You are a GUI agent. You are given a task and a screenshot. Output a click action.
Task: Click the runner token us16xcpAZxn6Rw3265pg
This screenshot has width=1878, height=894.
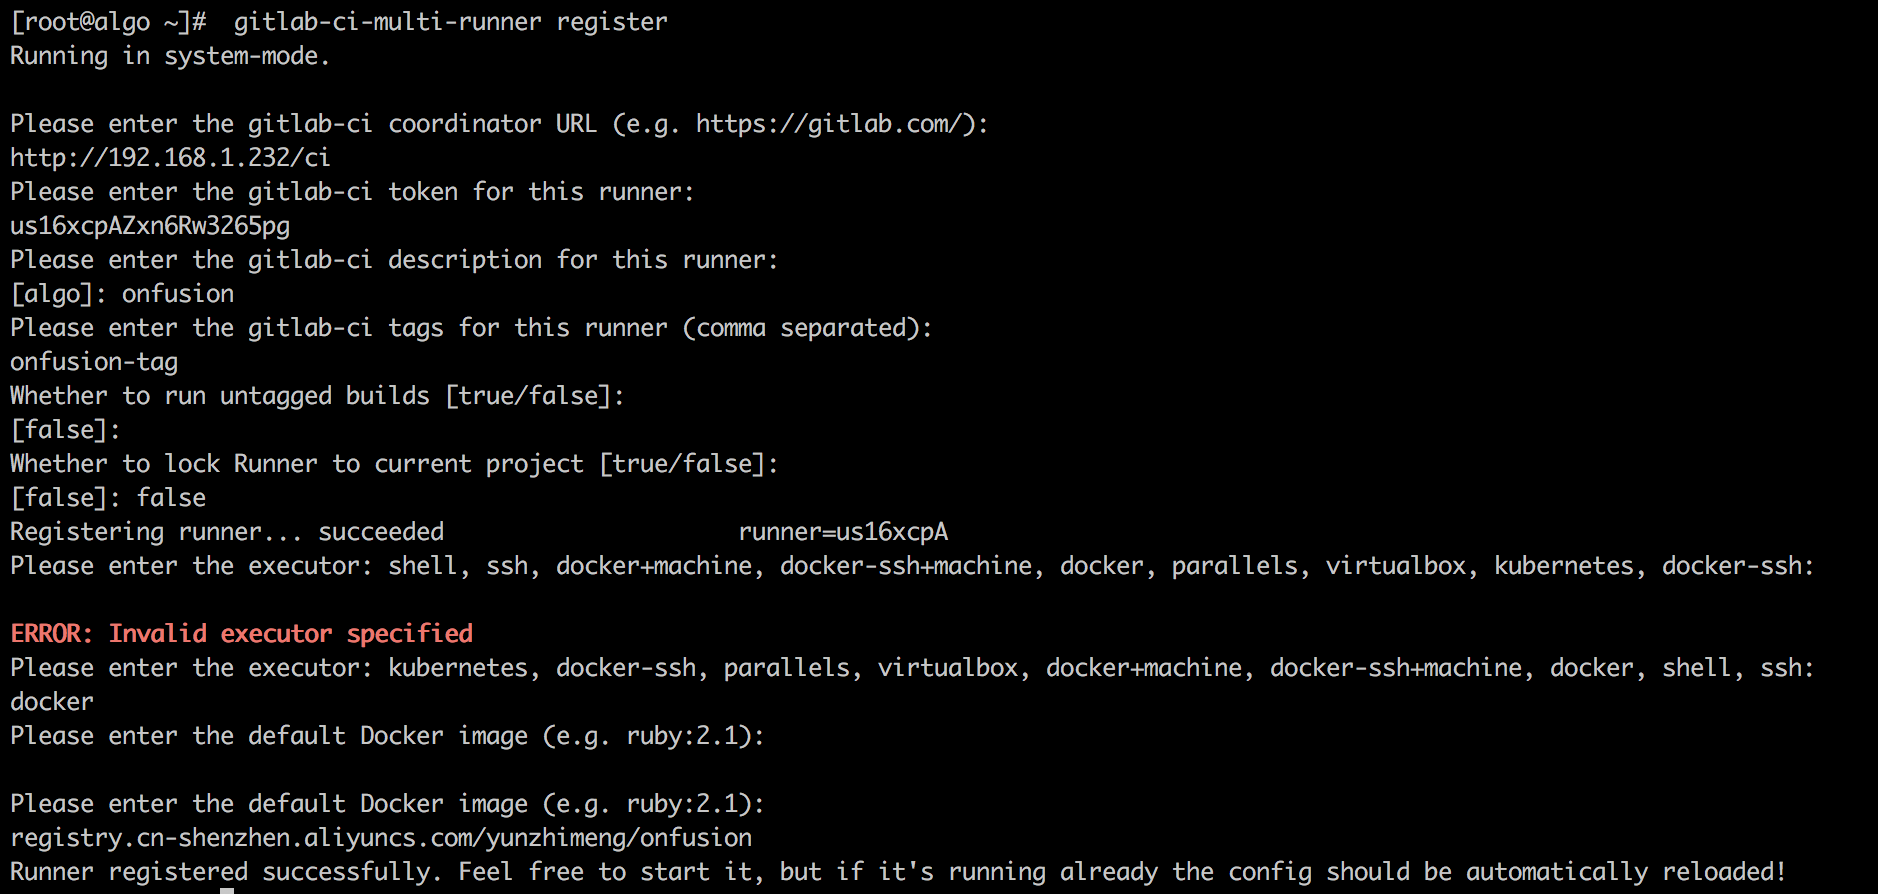click(x=150, y=226)
